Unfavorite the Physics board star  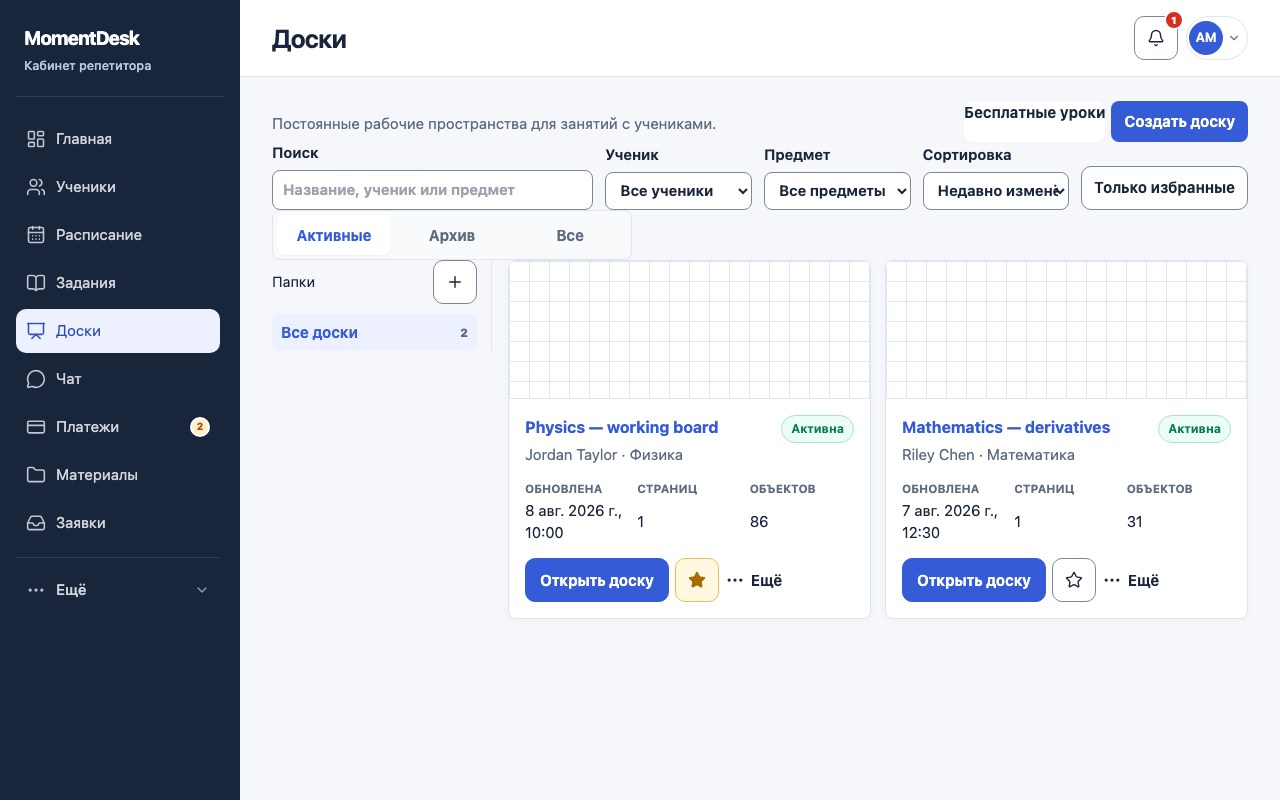click(x=697, y=580)
